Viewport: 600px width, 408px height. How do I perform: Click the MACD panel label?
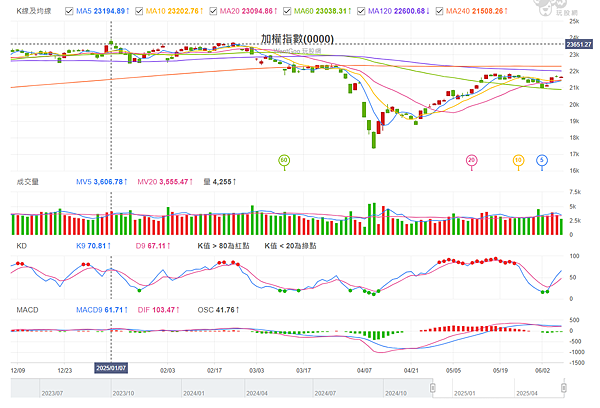pyautogui.click(x=27, y=310)
